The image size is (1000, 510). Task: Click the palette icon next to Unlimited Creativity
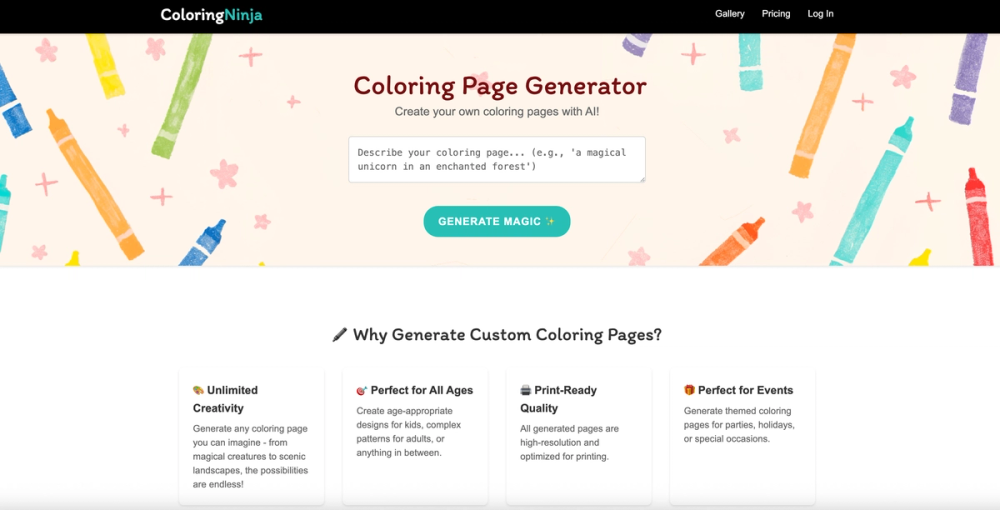click(198, 390)
